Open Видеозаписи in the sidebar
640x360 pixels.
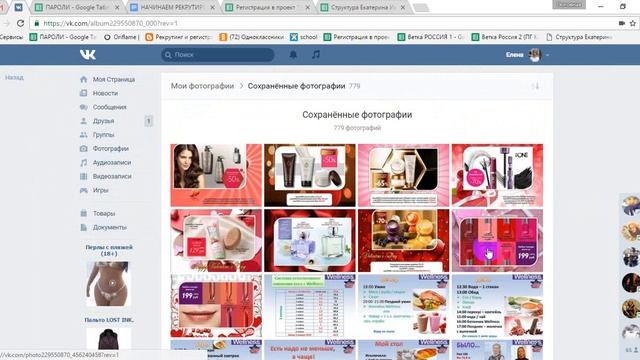click(x=112, y=176)
